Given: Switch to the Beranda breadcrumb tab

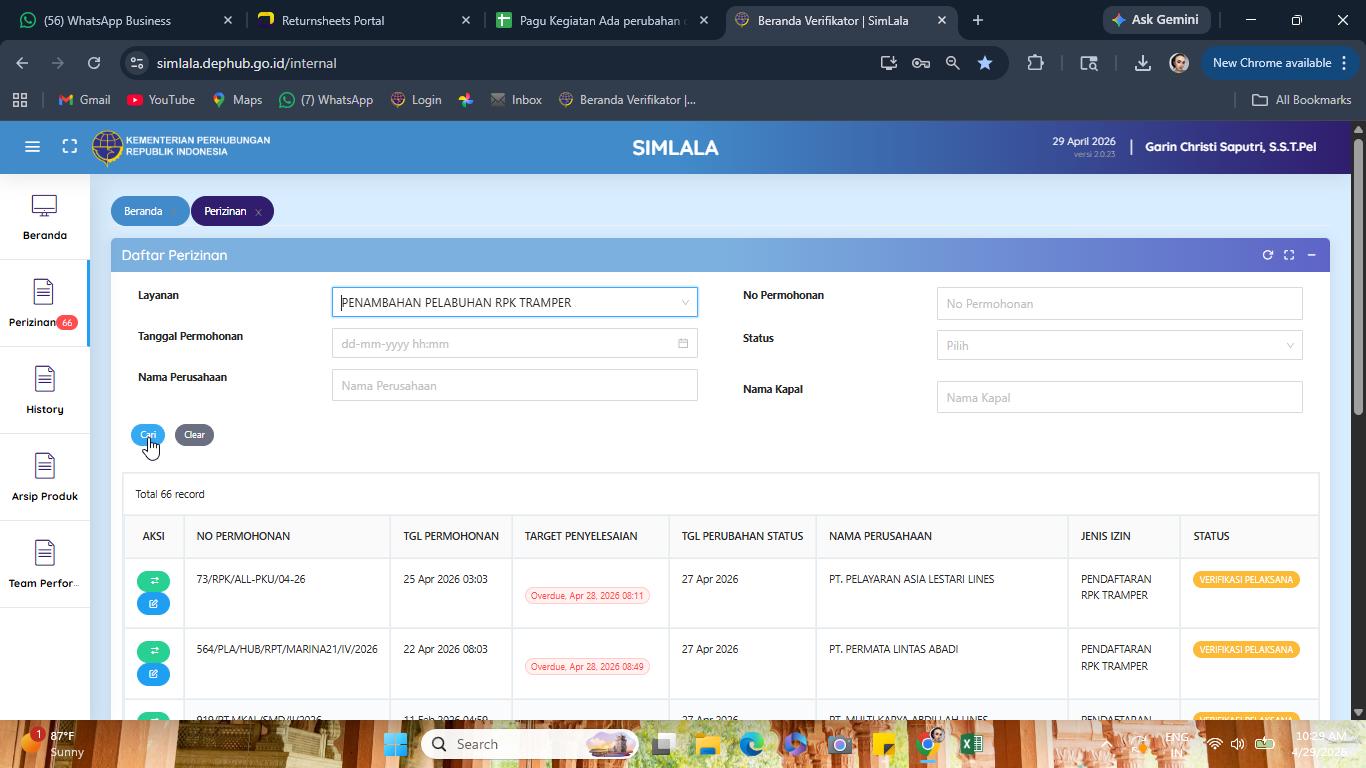Looking at the screenshot, I should [143, 211].
